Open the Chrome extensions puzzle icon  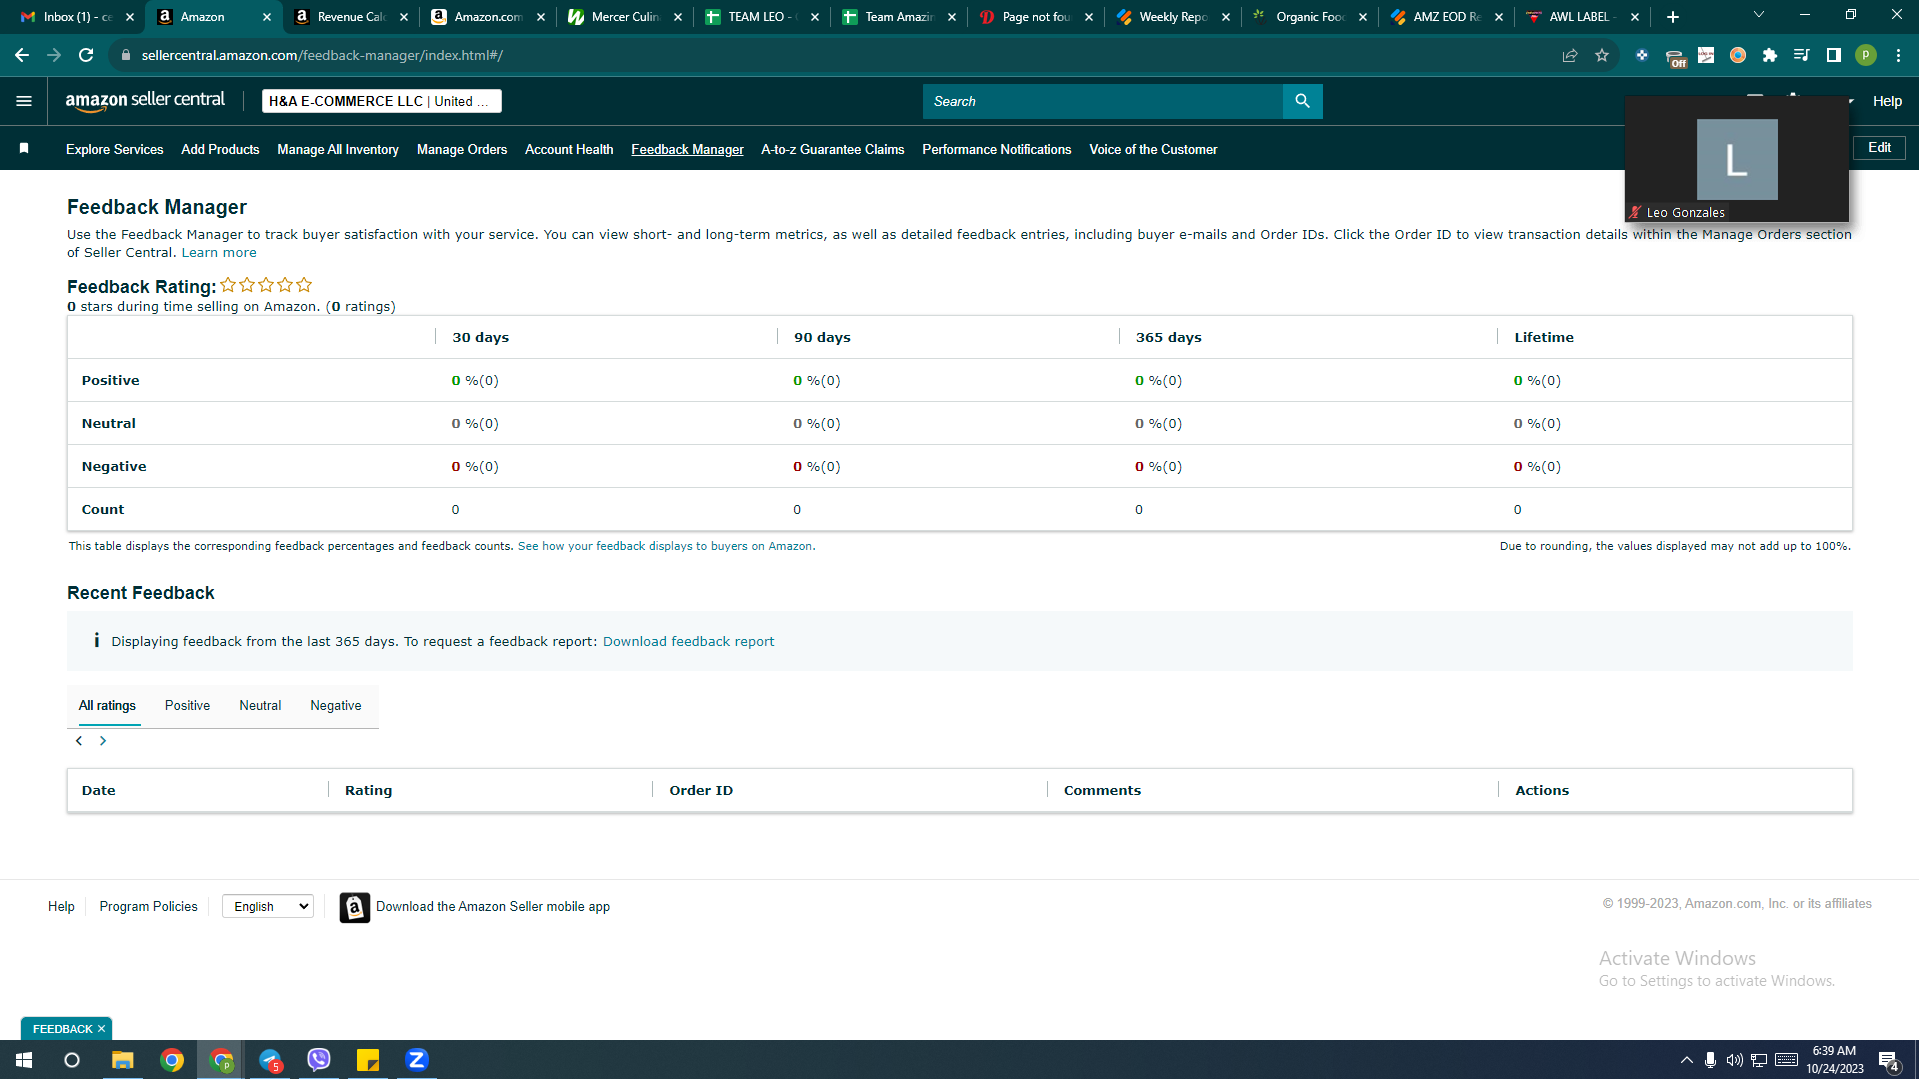(1769, 55)
